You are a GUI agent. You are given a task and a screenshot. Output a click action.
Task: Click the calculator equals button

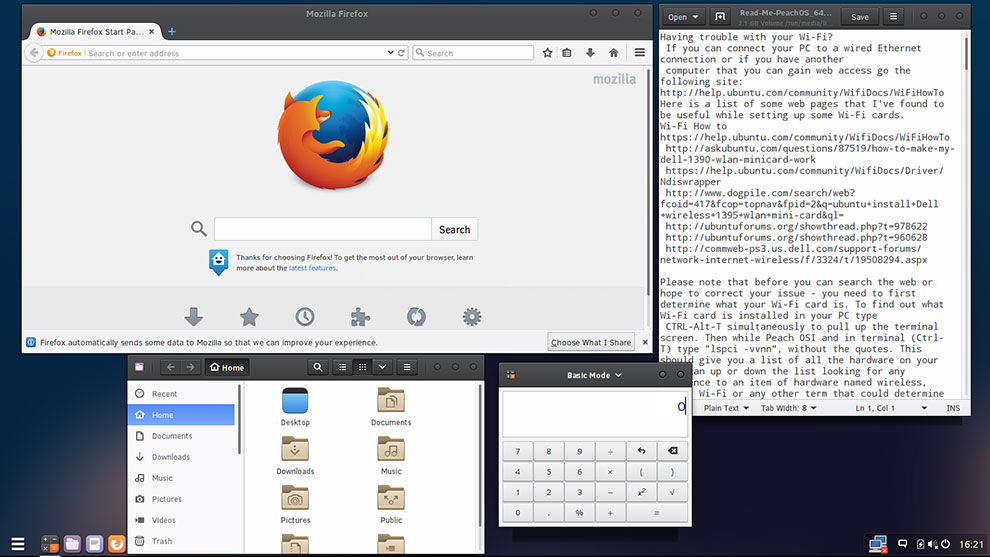point(657,513)
